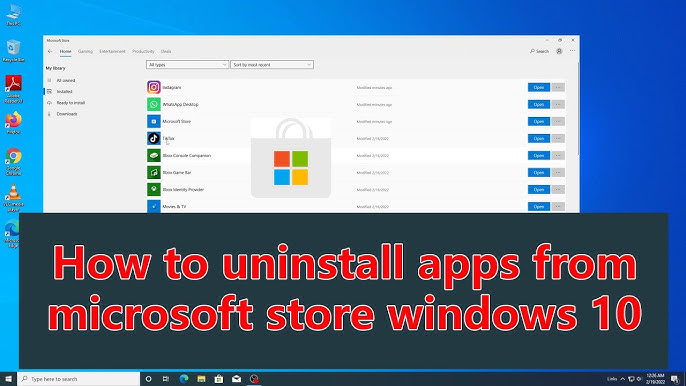The image size is (686, 386).
Task: Open the Store See more ellipsis menu
Action: coord(572,51)
